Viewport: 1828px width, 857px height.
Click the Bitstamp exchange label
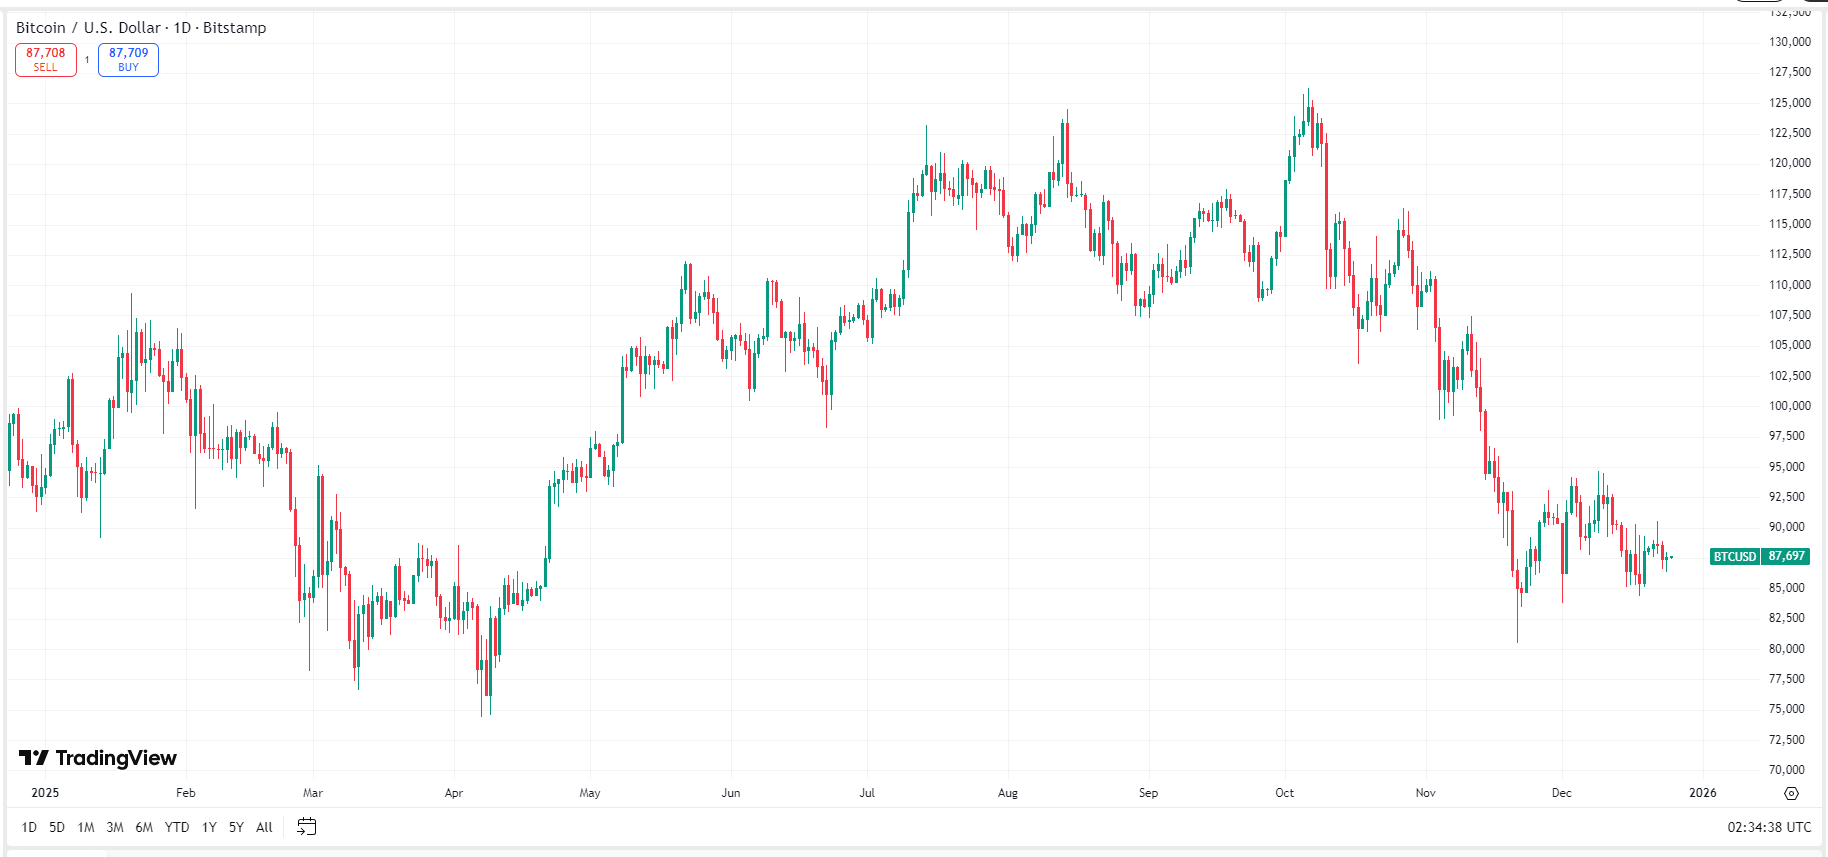(233, 28)
